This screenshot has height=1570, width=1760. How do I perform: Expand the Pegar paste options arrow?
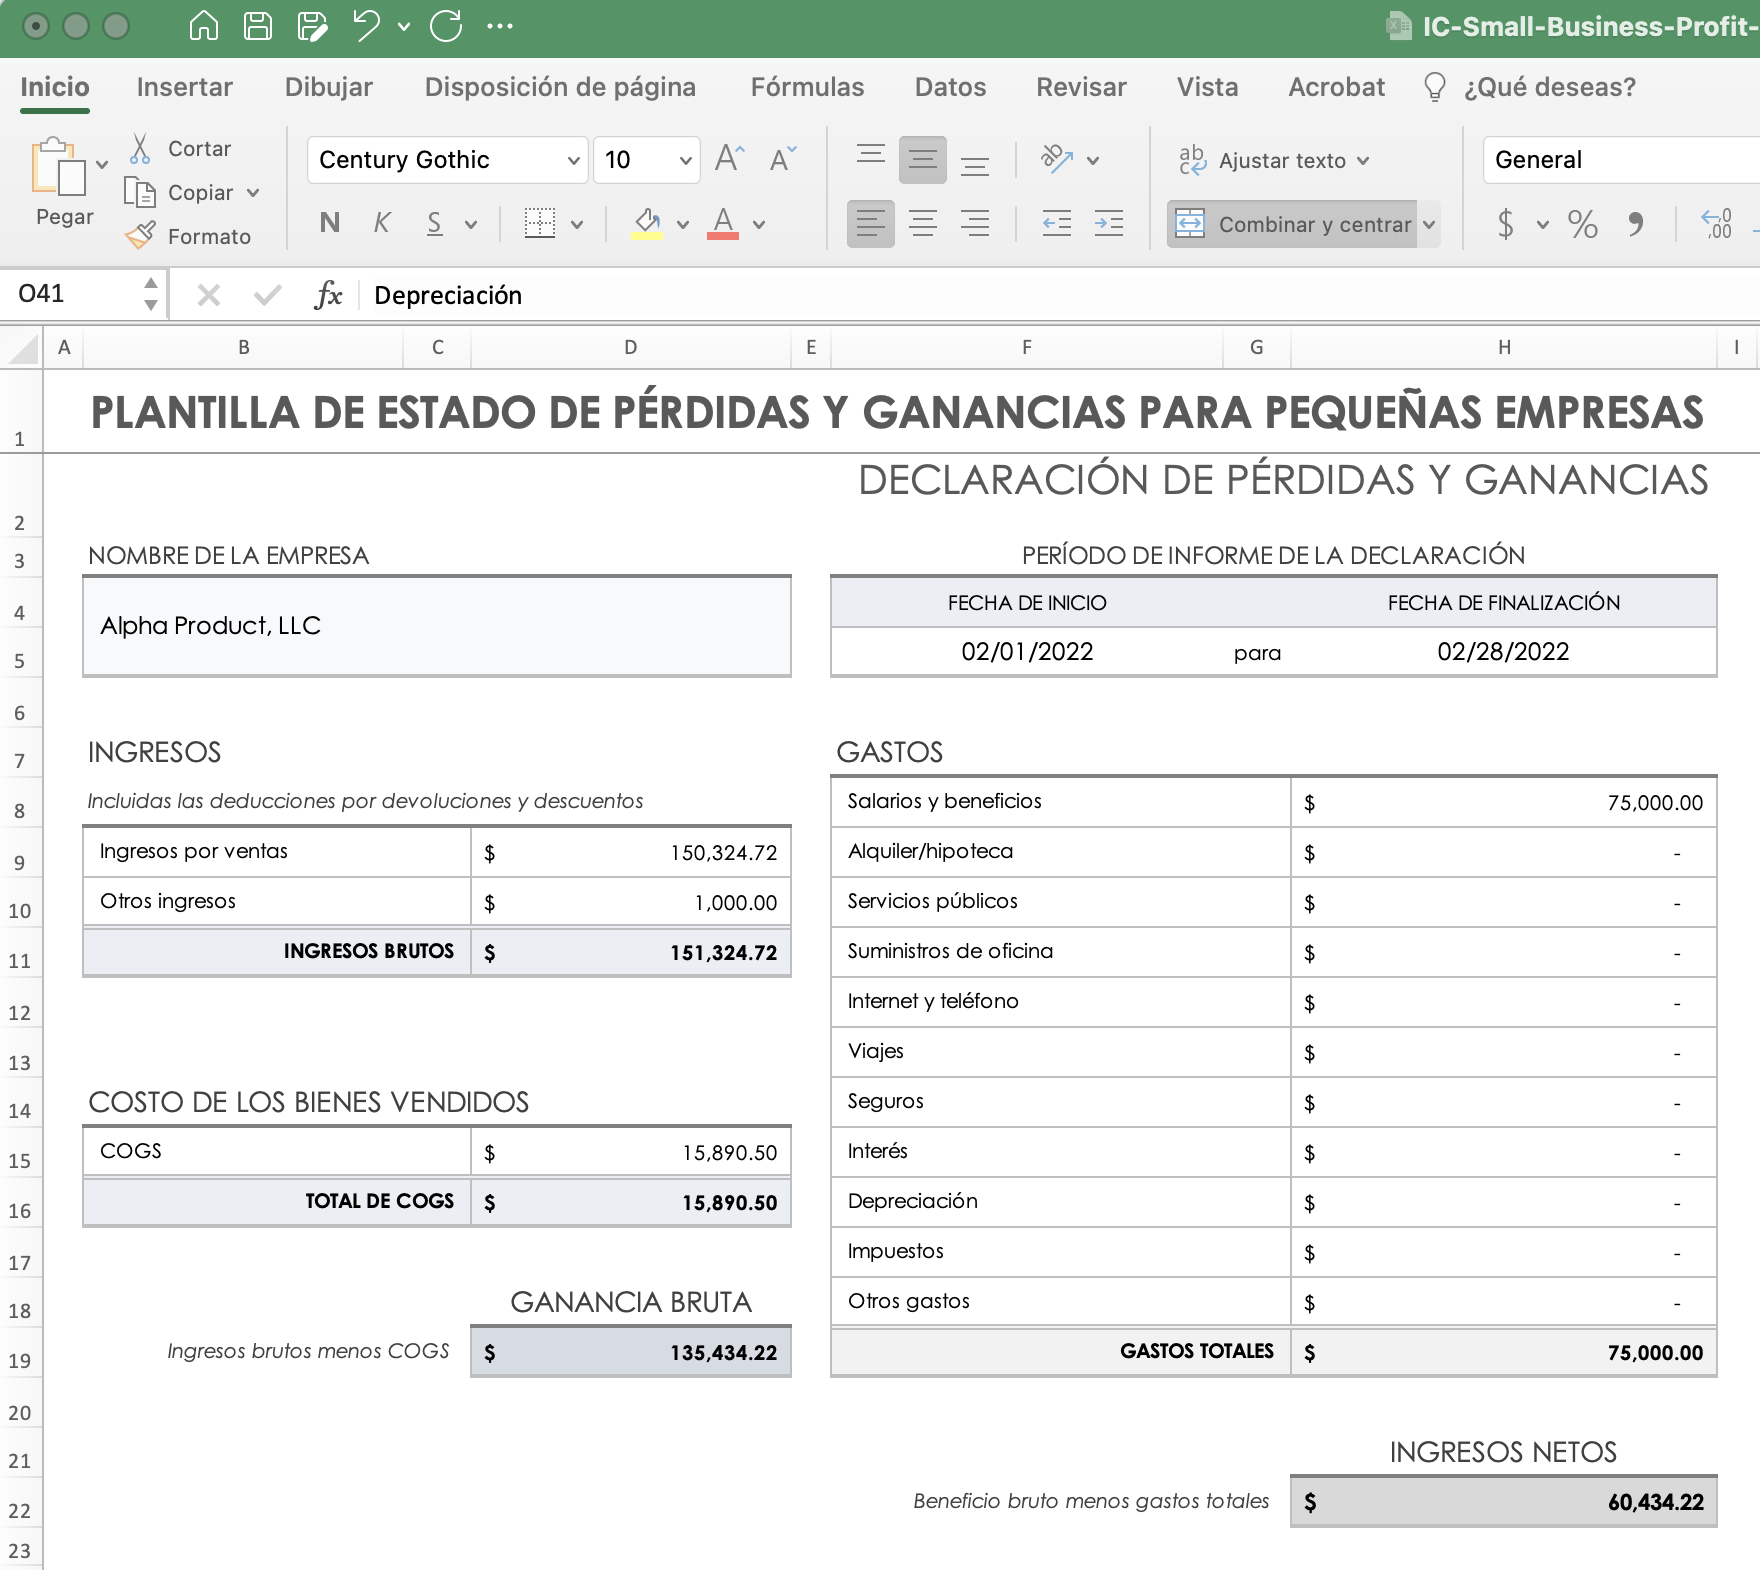pyautogui.click(x=102, y=165)
